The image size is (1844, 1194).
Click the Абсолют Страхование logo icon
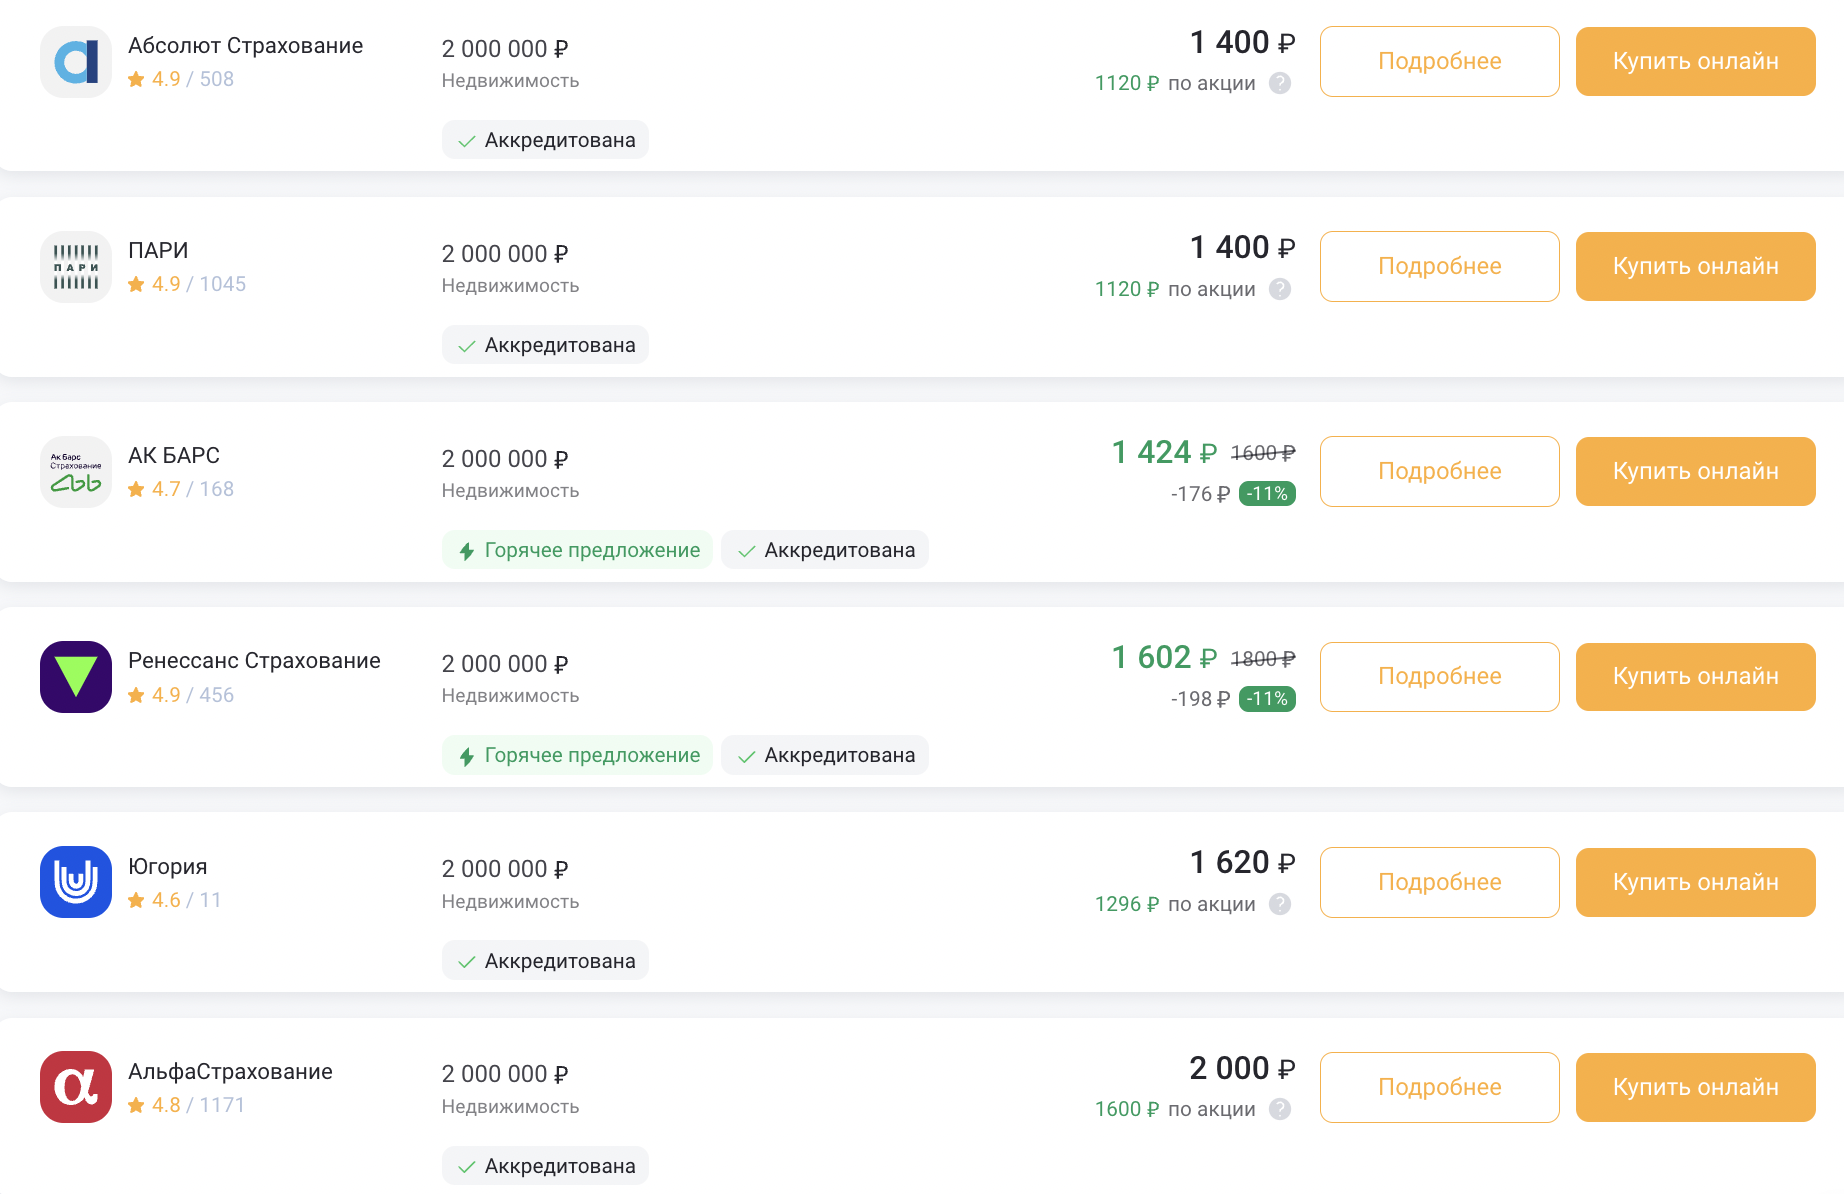[x=76, y=62]
